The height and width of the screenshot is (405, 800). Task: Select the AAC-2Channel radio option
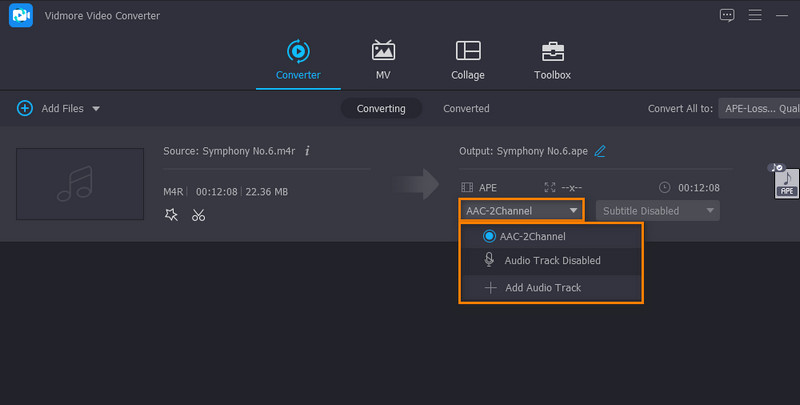[489, 236]
